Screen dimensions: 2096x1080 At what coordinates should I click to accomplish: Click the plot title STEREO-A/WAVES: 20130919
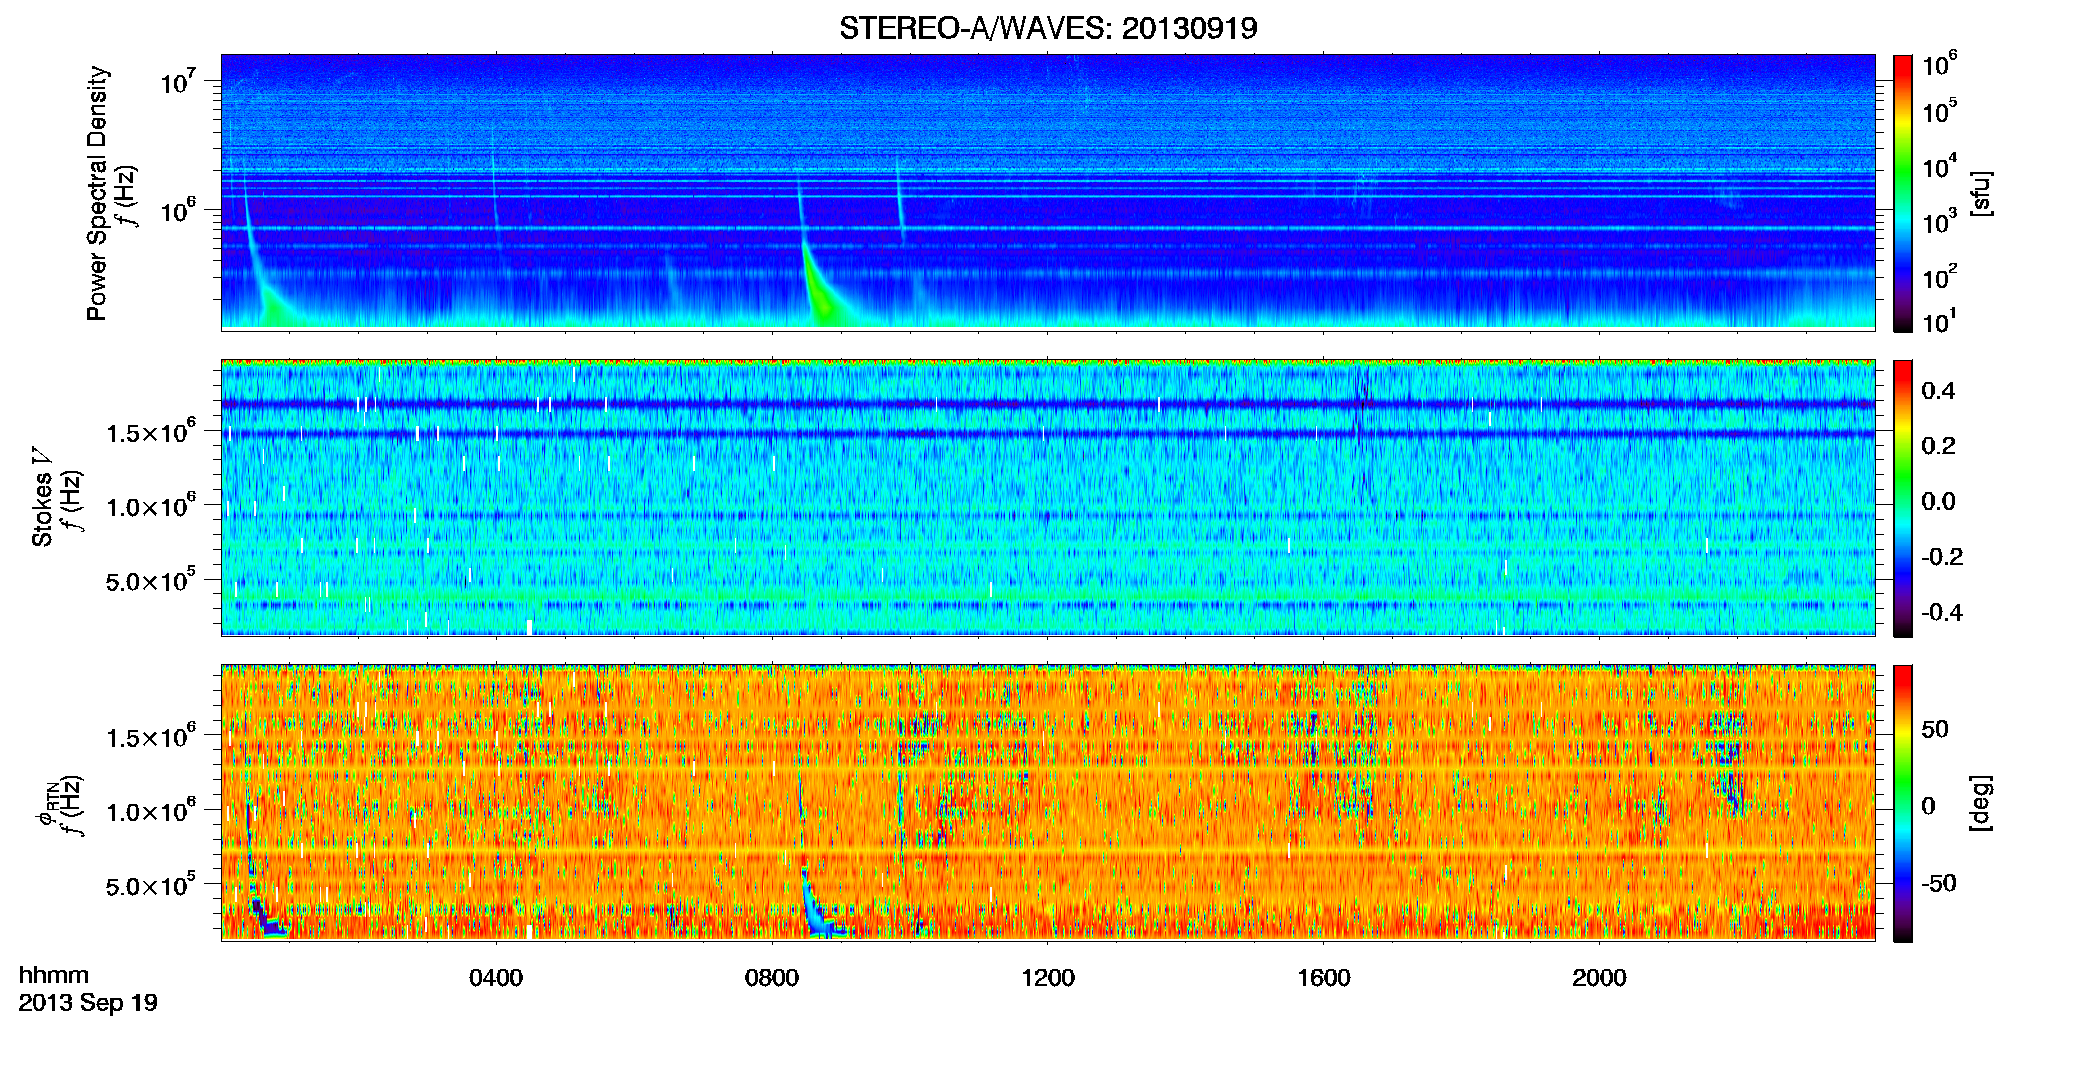point(1048,28)
